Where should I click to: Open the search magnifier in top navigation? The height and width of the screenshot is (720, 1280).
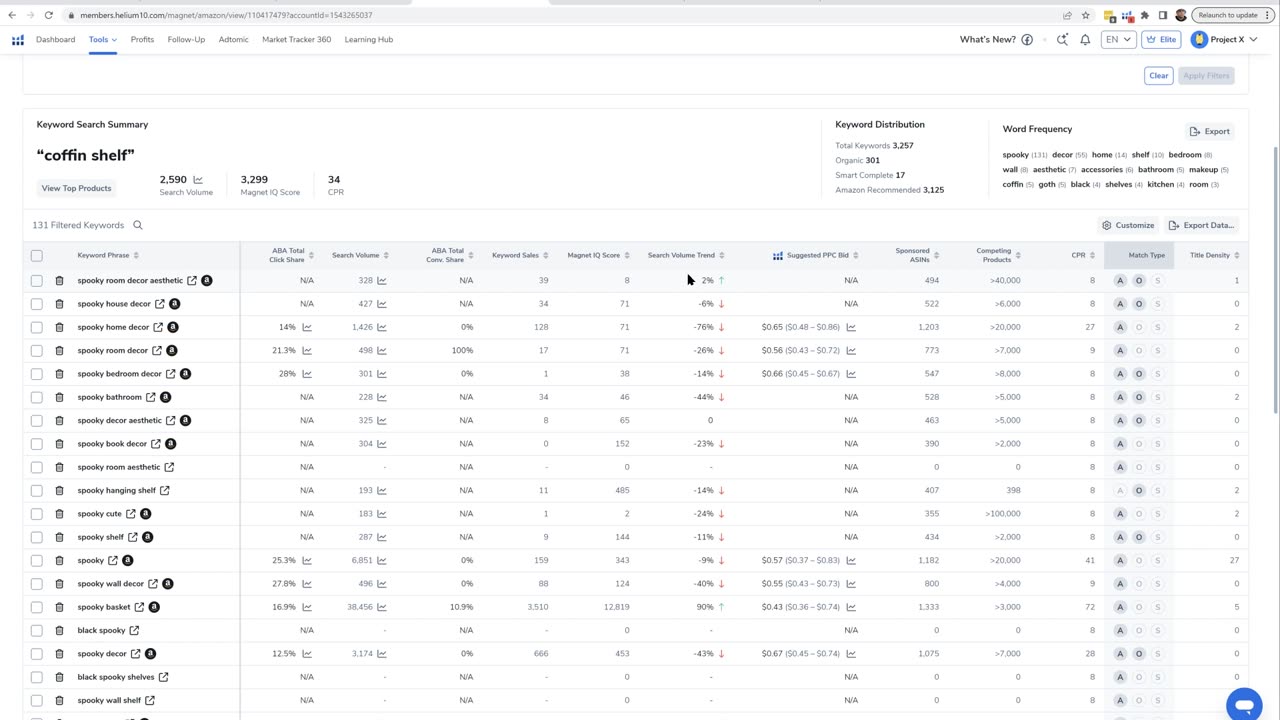click(1062, 40)
